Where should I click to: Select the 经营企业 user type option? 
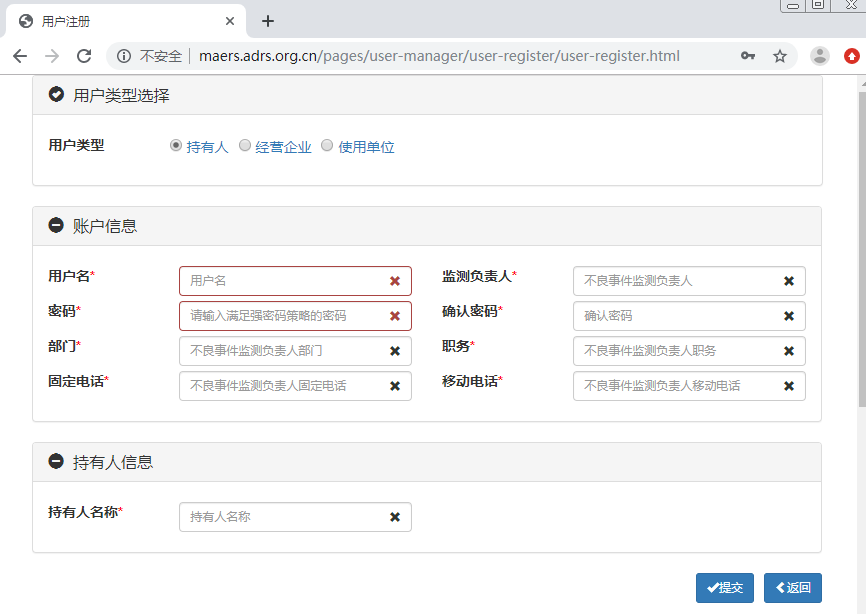tap(245, 146)
